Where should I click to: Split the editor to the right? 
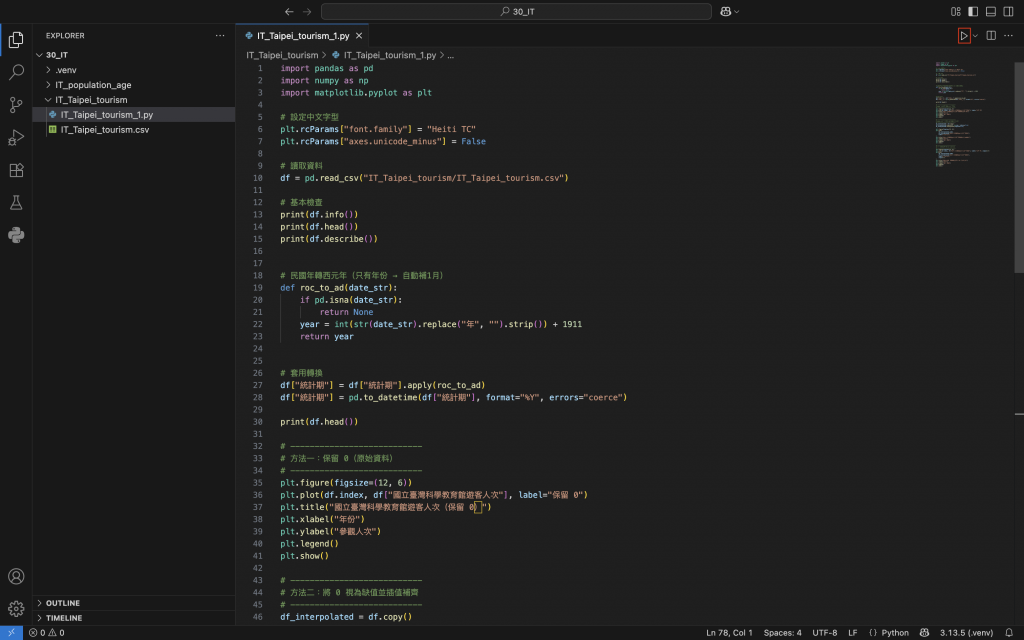991,36
